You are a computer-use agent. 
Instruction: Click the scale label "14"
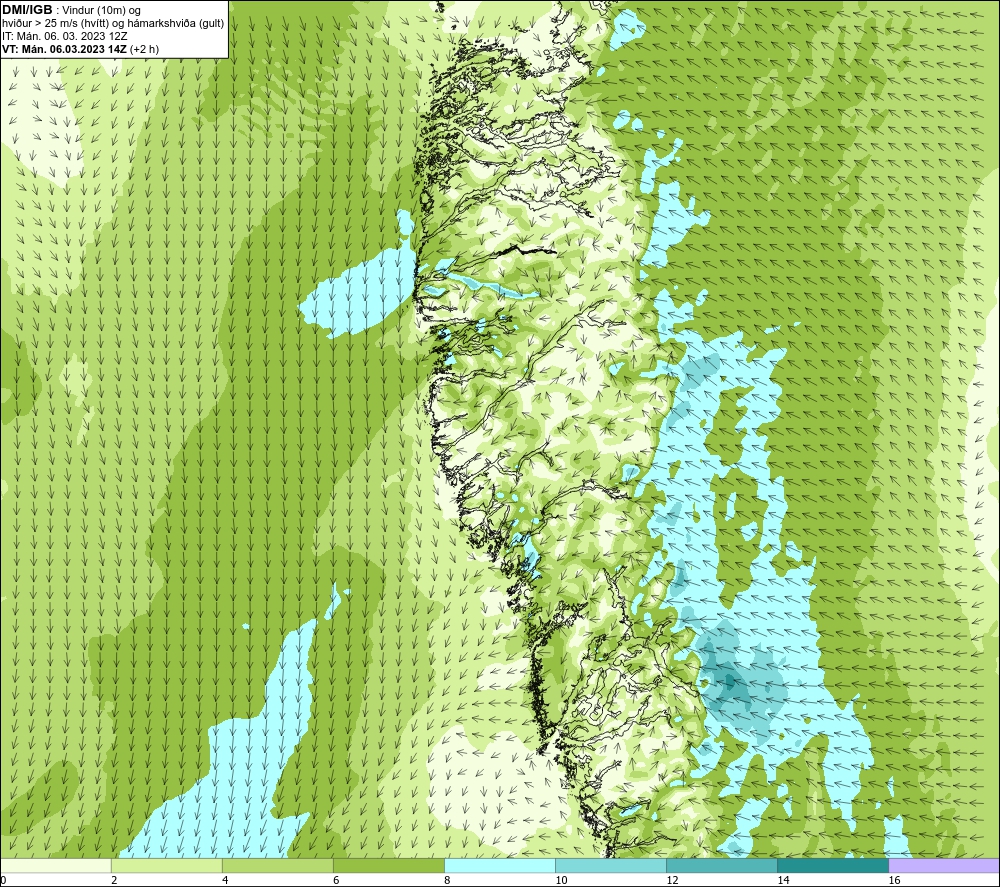click(783, 881)
